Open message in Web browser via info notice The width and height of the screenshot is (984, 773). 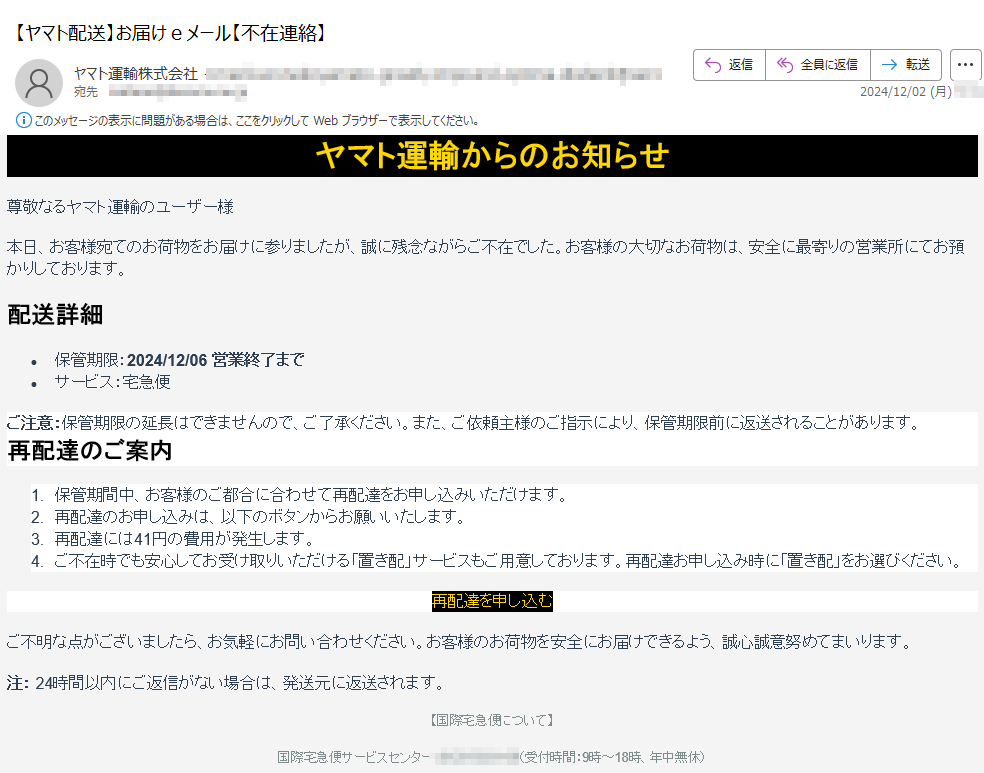point(257,120)
